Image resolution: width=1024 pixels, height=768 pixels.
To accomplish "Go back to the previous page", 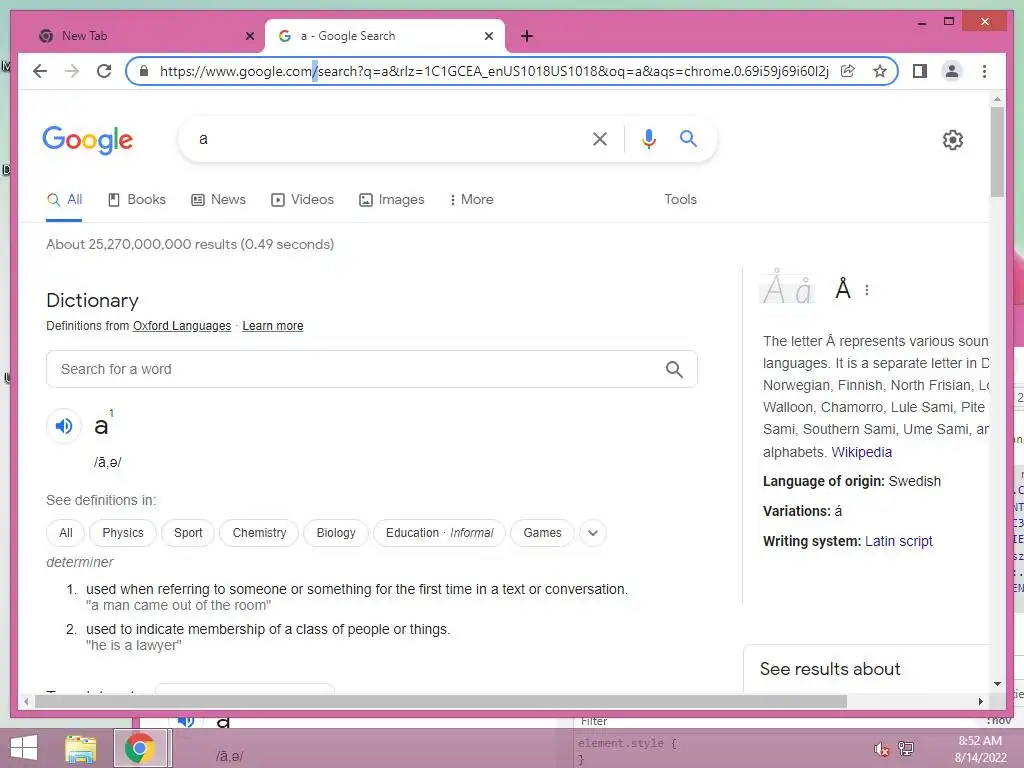I will coord(40,71).
